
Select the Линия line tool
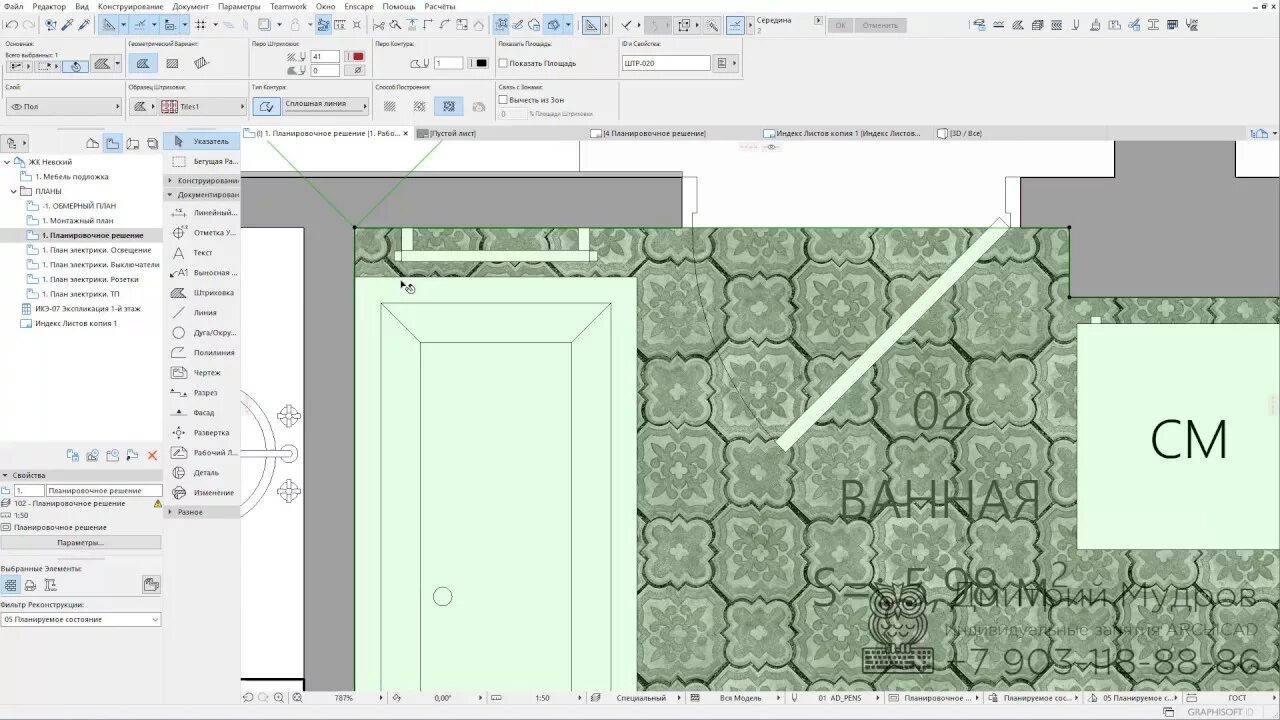202,313
